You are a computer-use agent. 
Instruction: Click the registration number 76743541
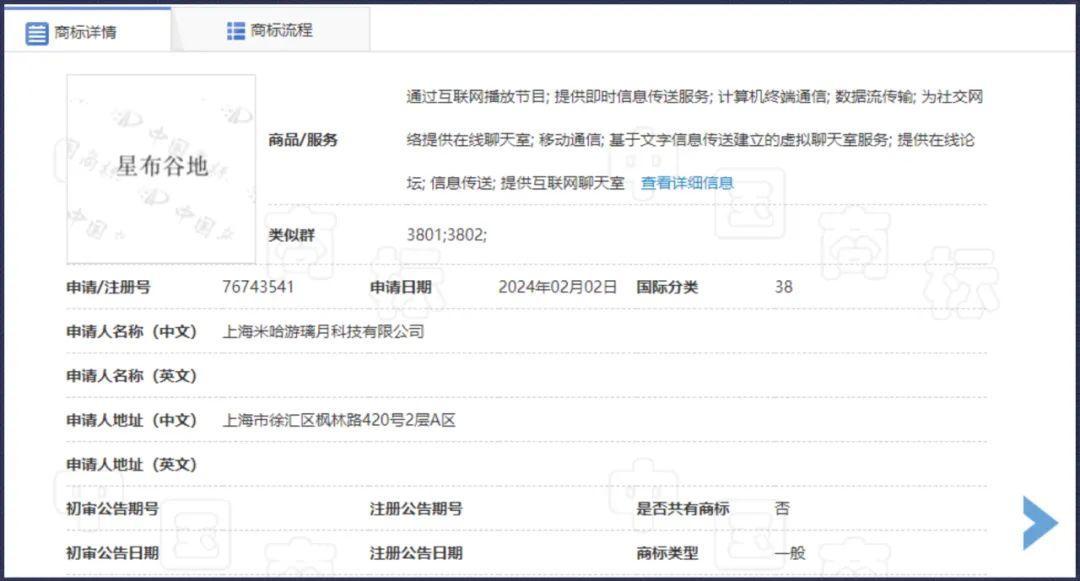click(x=258, y=287)
